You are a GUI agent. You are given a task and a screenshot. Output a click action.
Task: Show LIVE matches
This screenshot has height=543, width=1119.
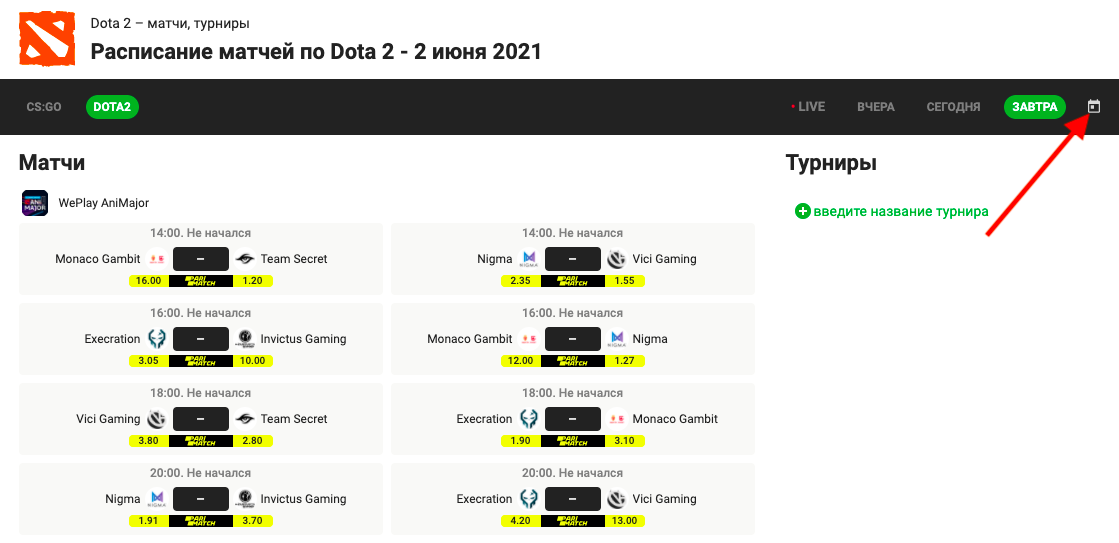(809, 107)
